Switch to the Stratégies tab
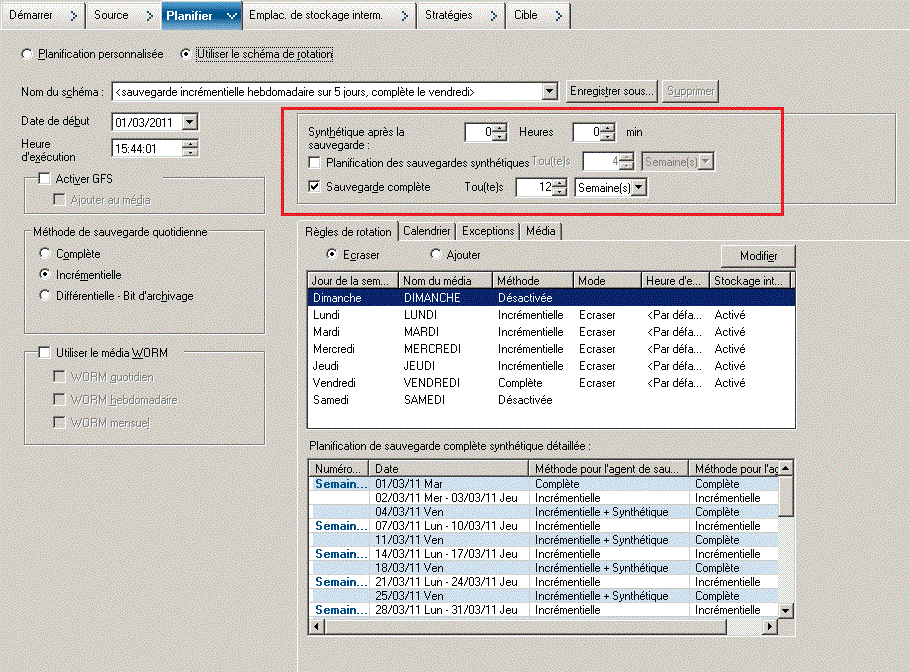Image resolution: width=910 pixels, height=672 pixels. point(449,15)
